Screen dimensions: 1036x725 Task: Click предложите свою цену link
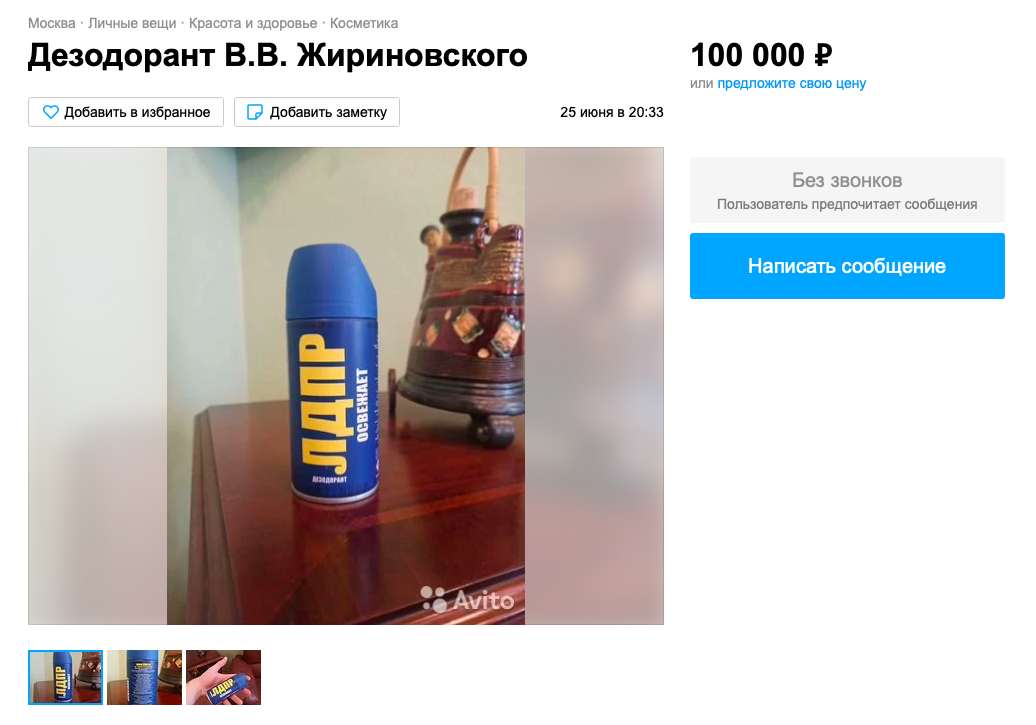[792, 83]
